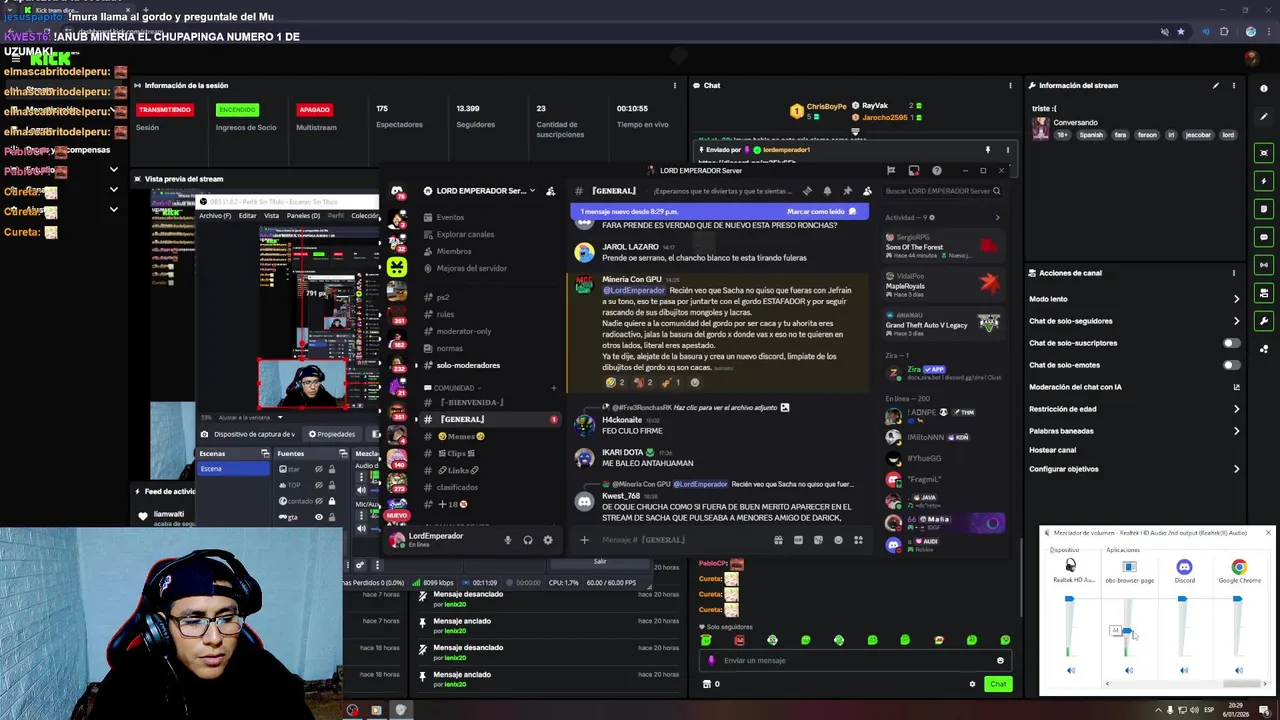Toggle lock on OBS source star
This screenshot has height=720, width=1280.
[332, 469]
